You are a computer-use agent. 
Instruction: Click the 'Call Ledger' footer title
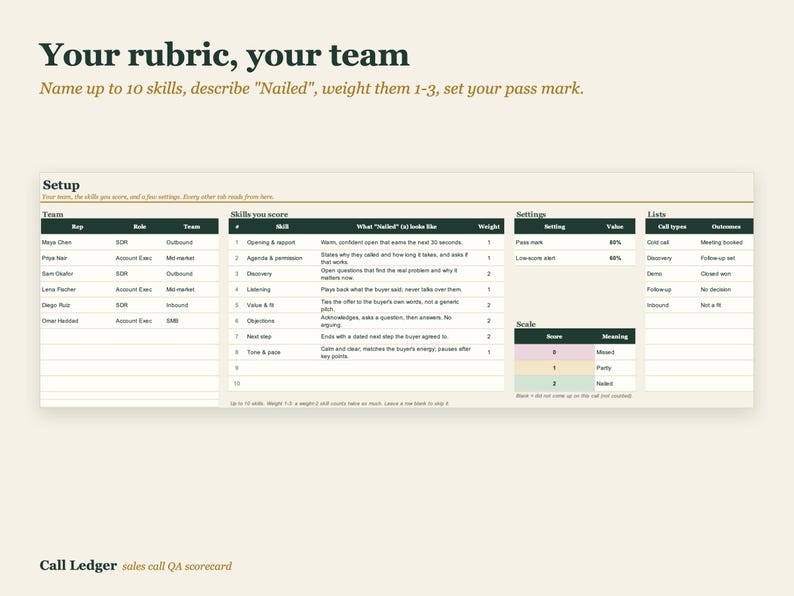(78, 565)
